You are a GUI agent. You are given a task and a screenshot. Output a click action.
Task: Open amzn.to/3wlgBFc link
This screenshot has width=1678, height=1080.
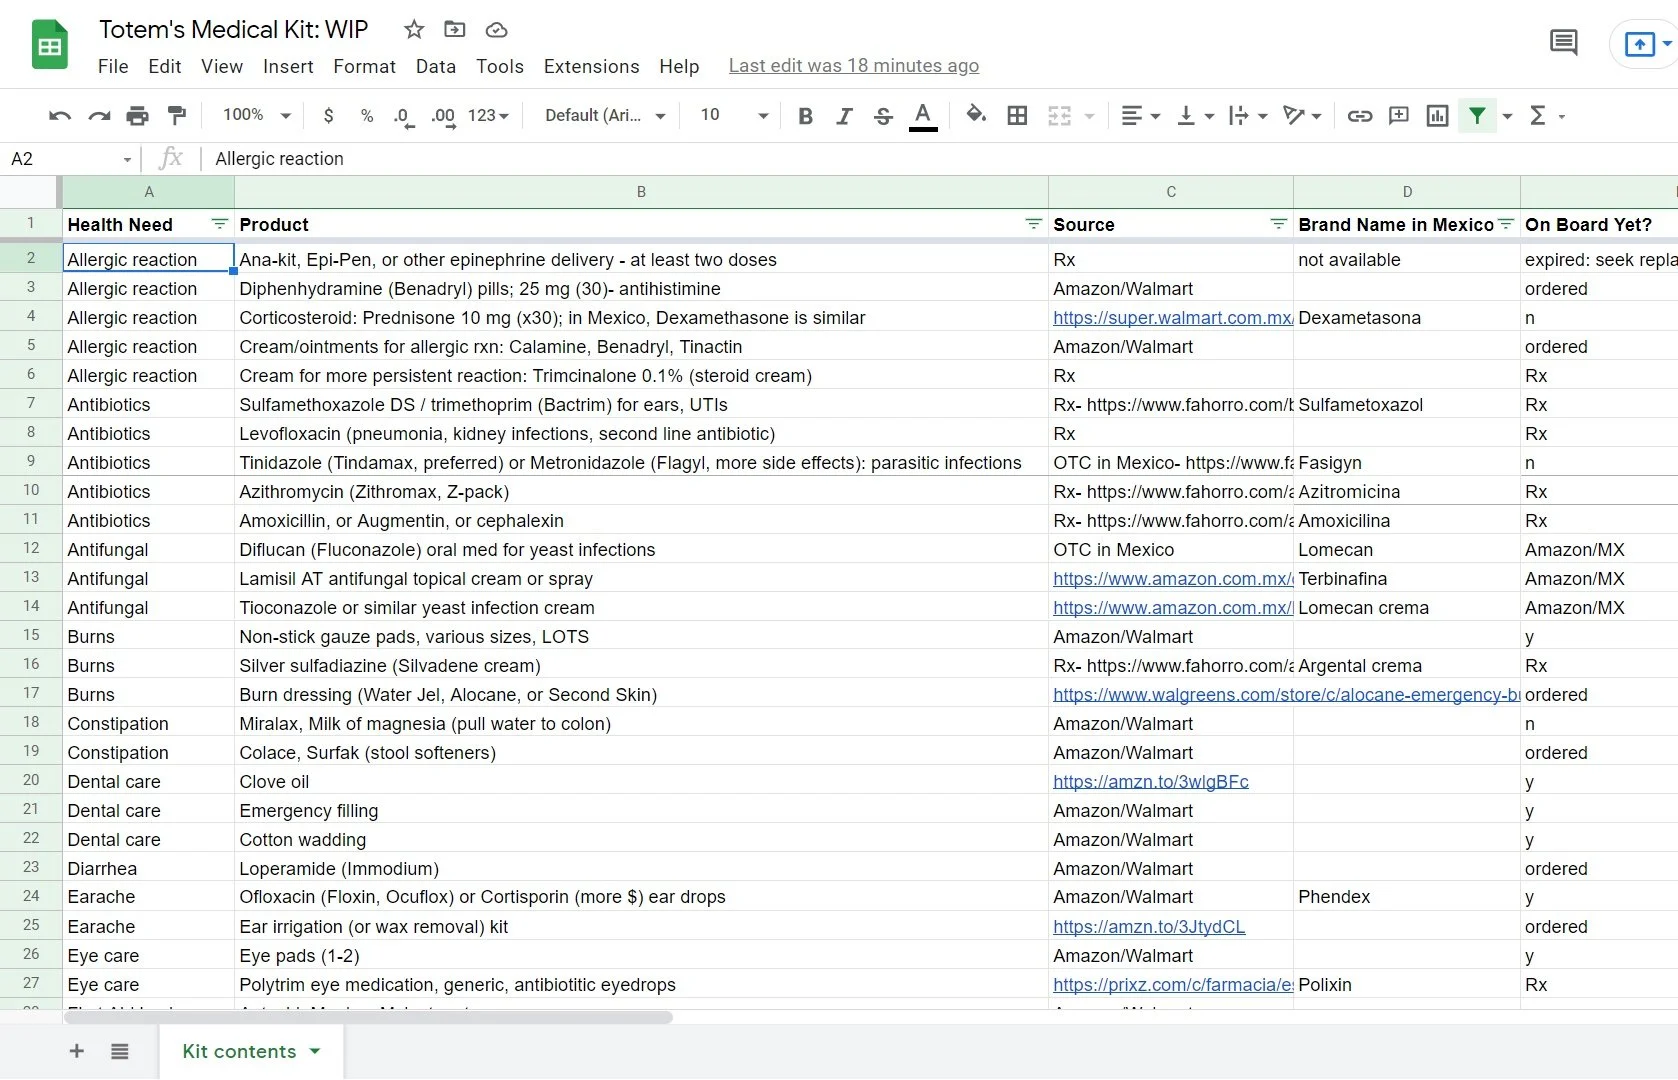1150,782
